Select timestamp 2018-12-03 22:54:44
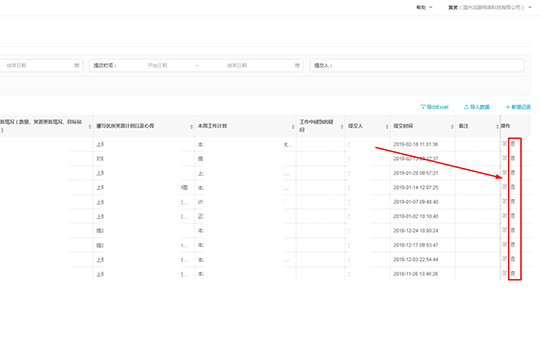The image size is (540, 360). (x=416, y=259)
